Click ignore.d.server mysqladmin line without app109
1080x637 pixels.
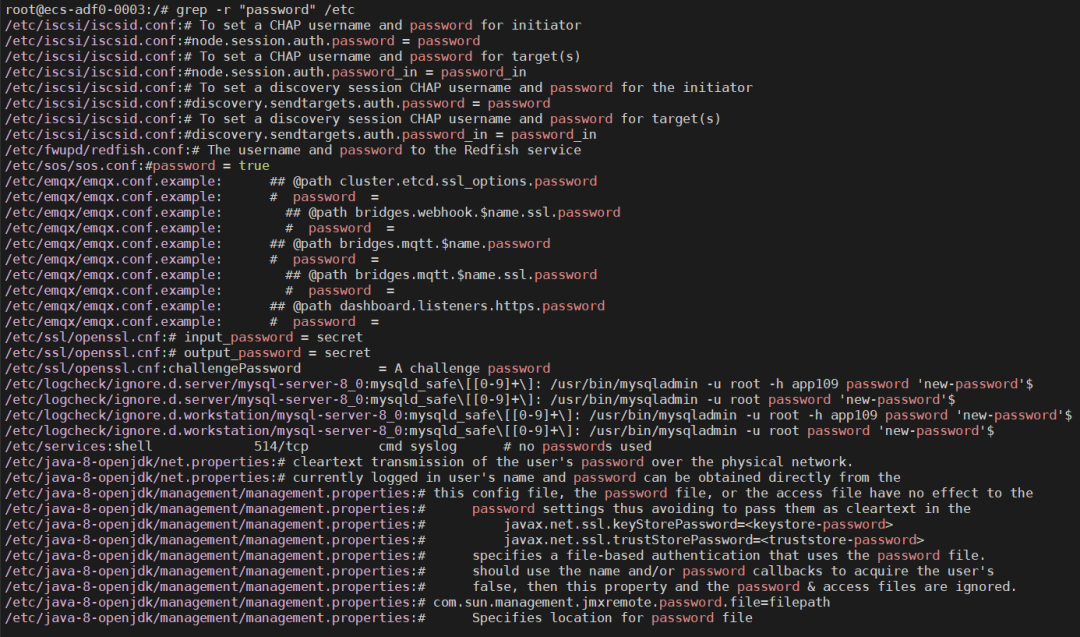[x=480, y=399]
